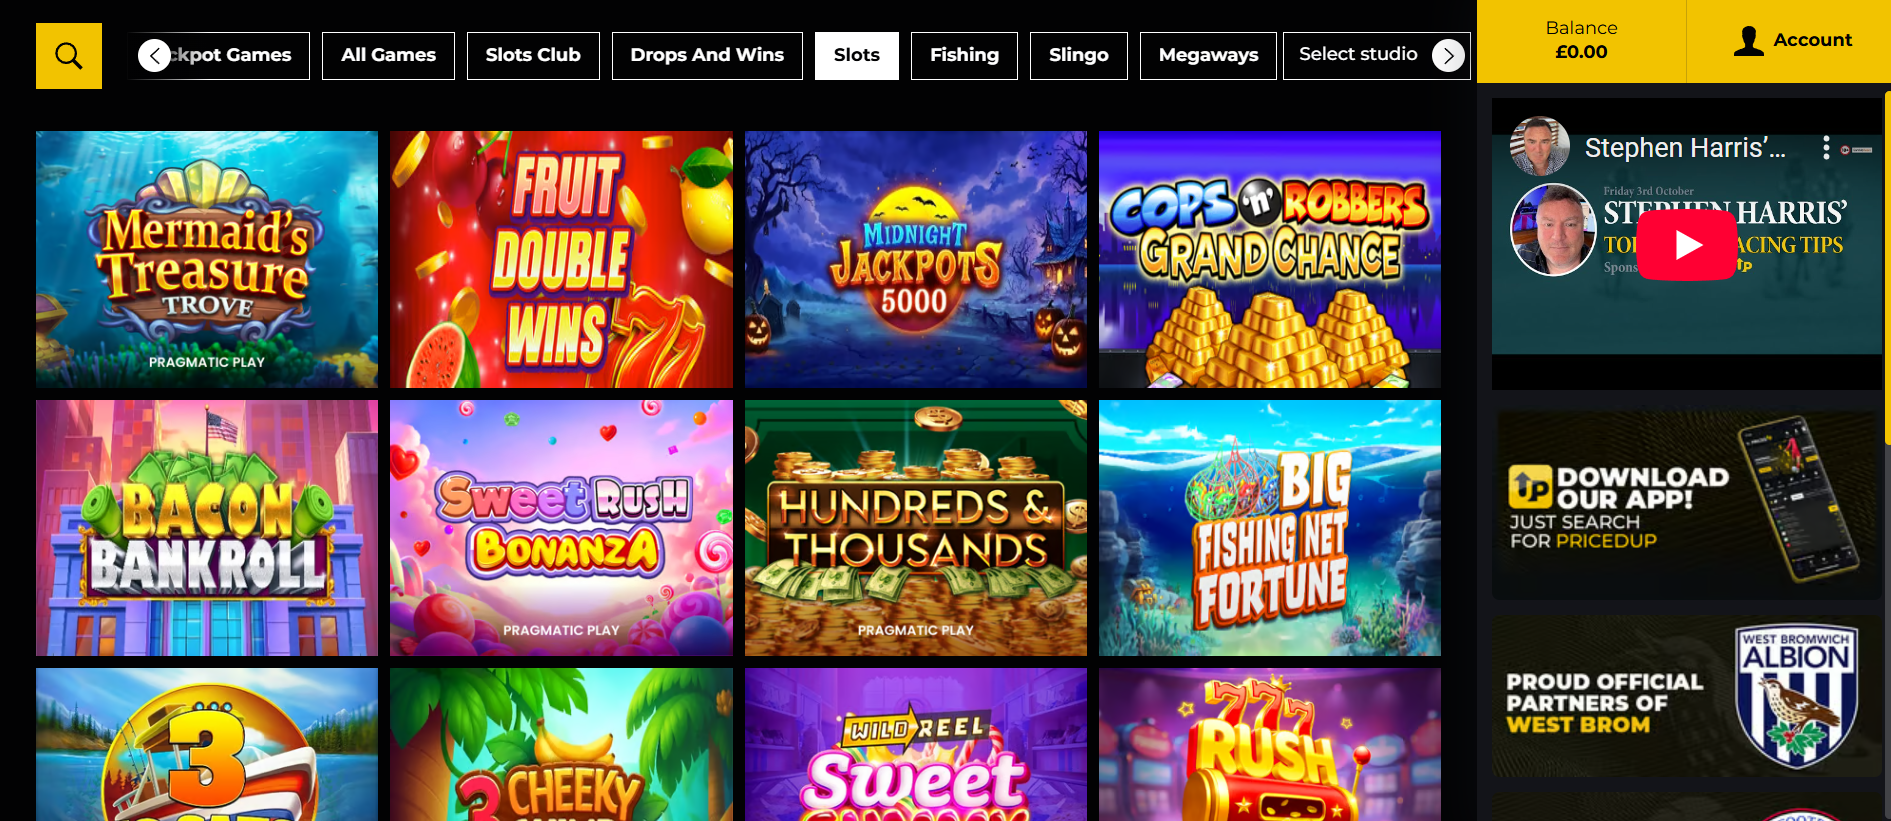The height and width of the screenshot is (821, 1891).
Task: Click the Download Our App banner
Action: tap(1686, 505)
